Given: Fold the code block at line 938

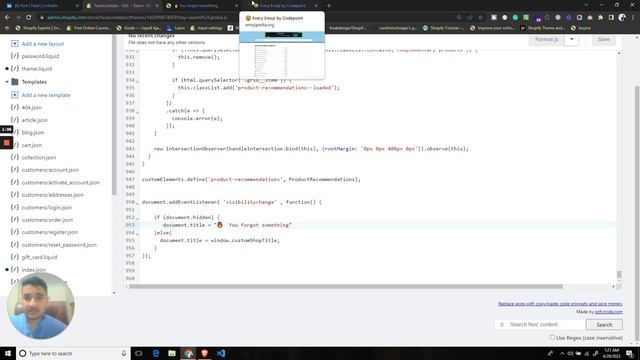Looking at the screenshot, I should (x=137, y=112).
